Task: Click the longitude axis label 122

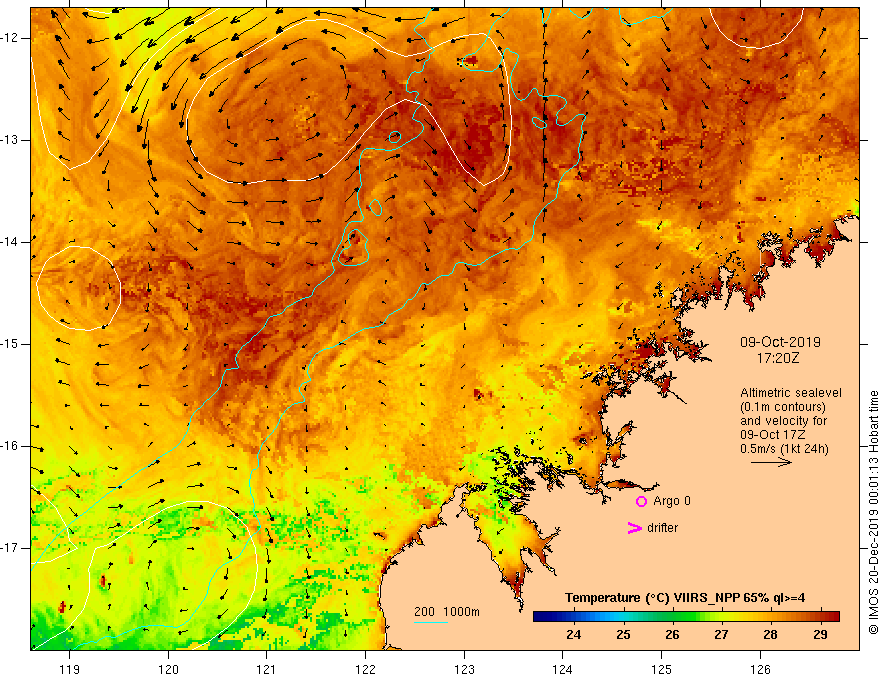Action: (x=365, y=669)
